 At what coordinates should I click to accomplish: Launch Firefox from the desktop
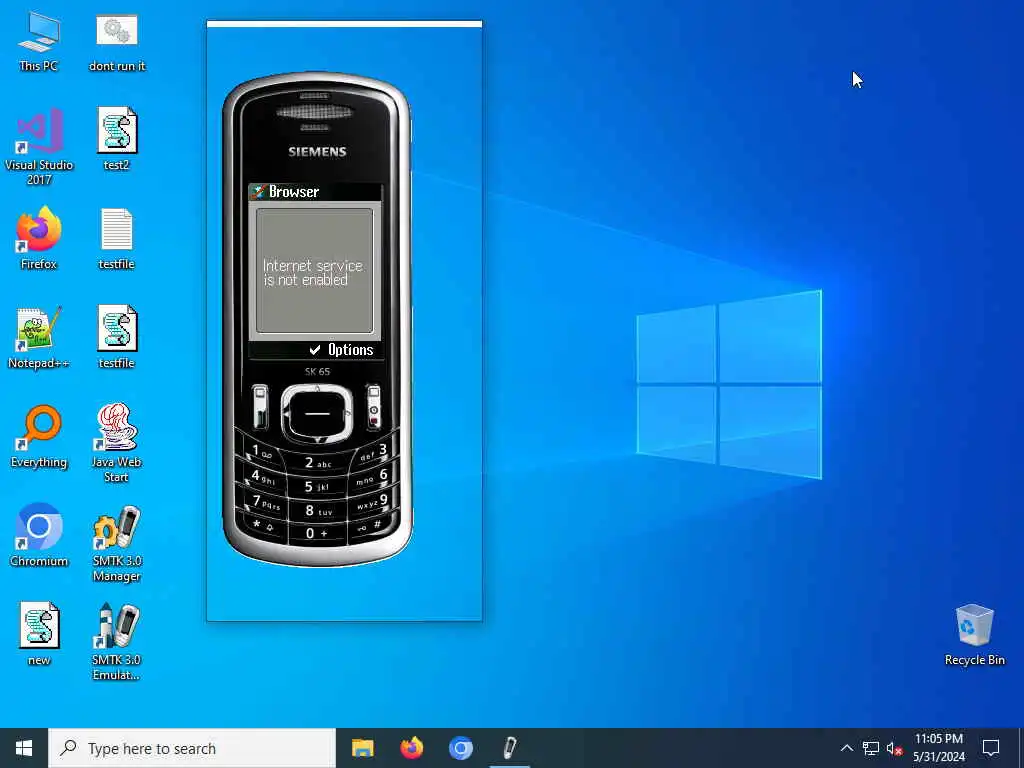pyautogui.click(x=39, y=238)
